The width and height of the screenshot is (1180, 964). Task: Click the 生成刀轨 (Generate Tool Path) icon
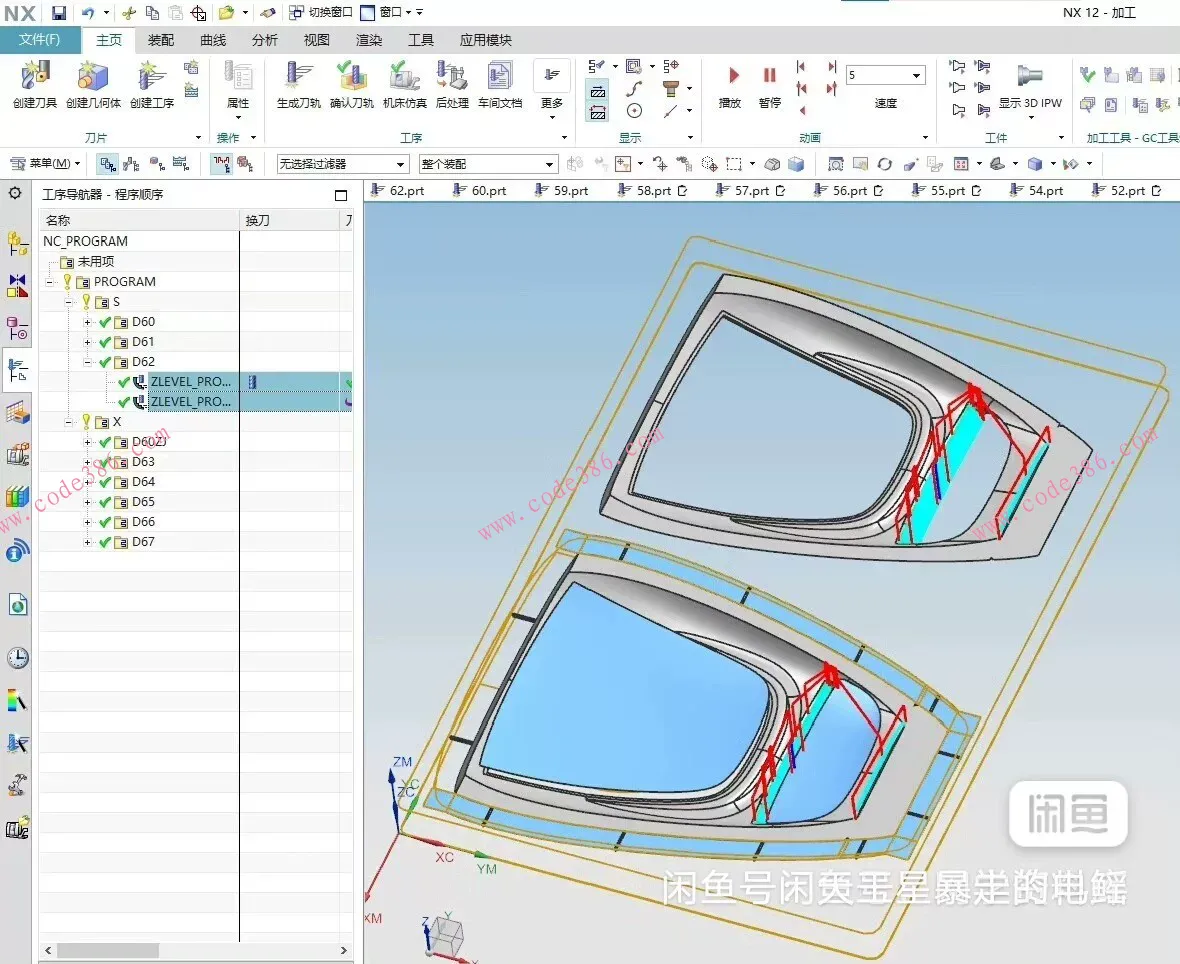click(298, 78)
